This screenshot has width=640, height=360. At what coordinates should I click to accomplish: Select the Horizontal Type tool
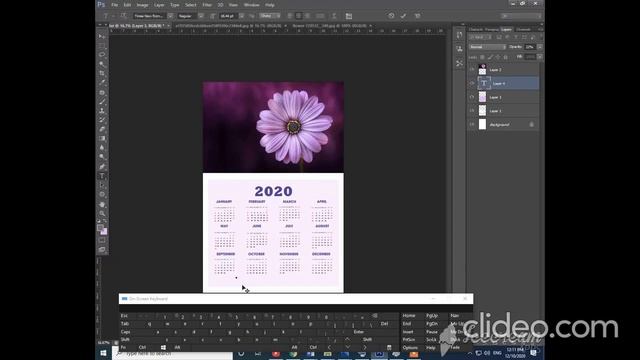[x=102, y=176]
